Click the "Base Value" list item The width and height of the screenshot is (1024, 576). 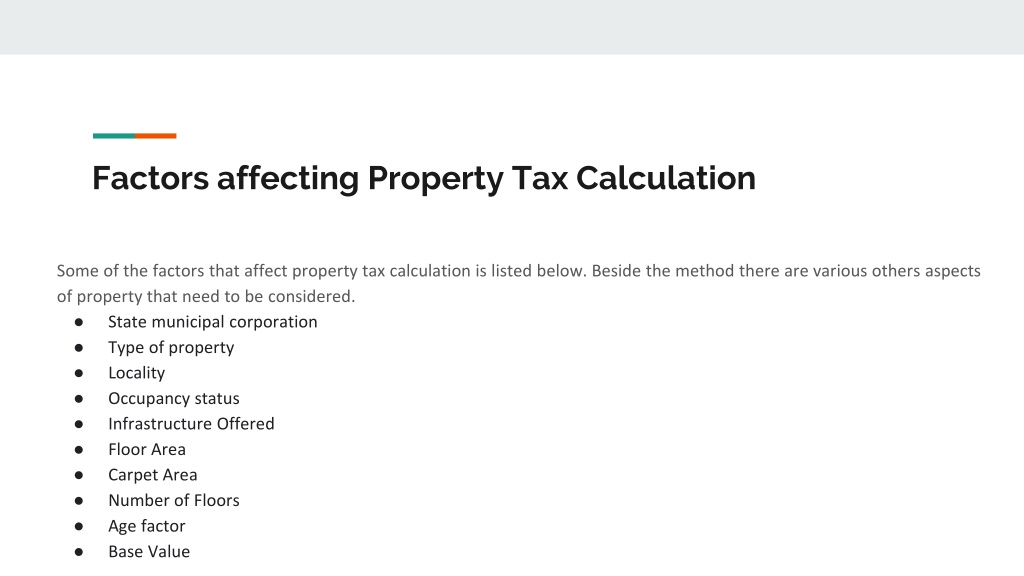tap(149, 551)
